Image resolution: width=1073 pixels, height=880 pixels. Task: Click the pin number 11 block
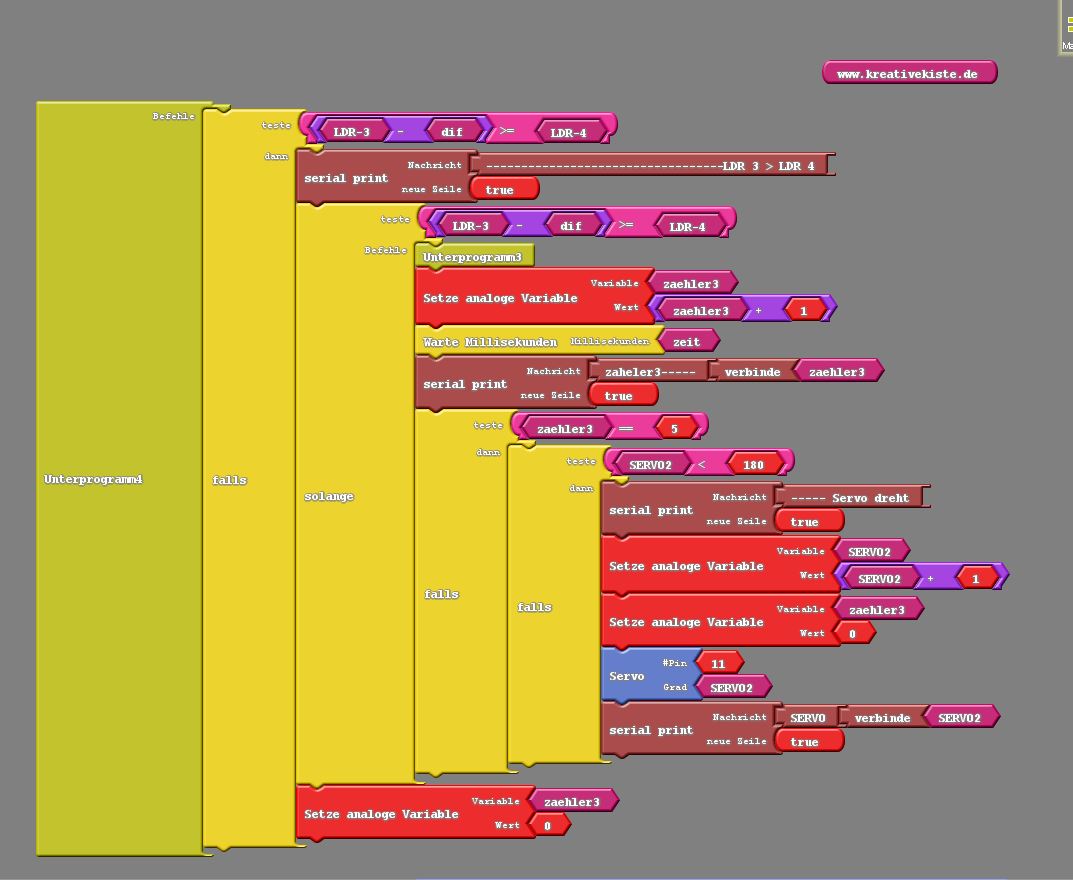[718, 664]
